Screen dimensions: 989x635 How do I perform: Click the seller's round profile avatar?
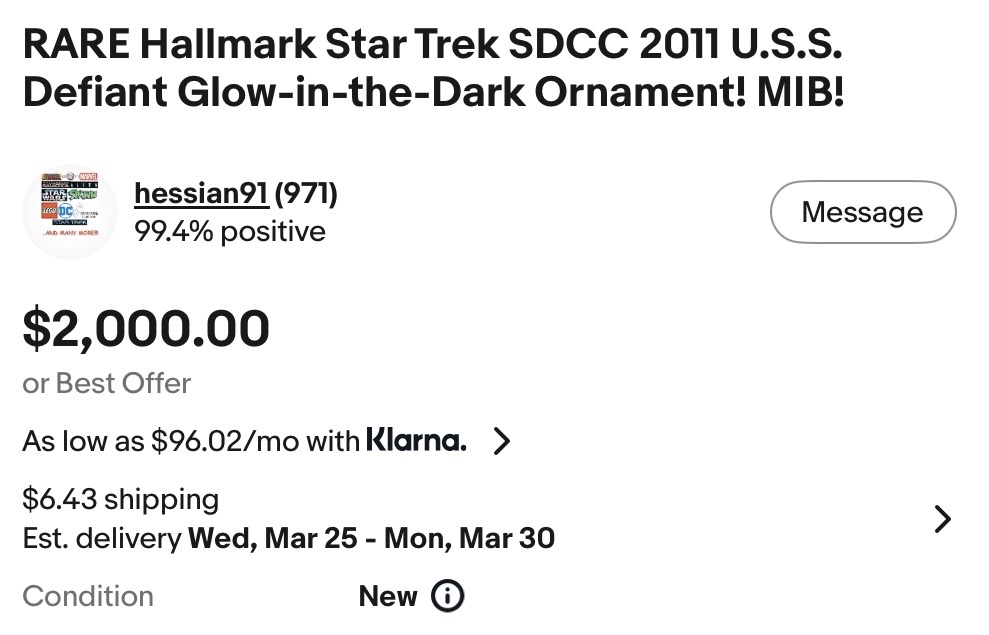pyautogui.click(x=70, y=212)
